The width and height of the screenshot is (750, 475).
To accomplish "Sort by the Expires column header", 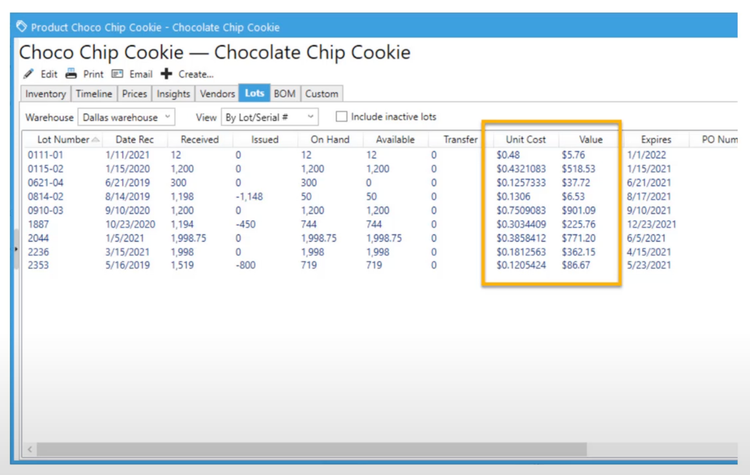I will click(x=656, y=140).
